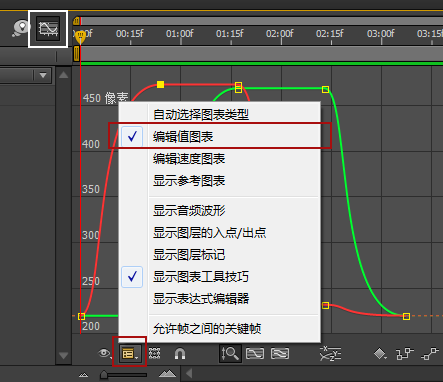Click the 02:00f mark on time ruler

coord(280,34)
